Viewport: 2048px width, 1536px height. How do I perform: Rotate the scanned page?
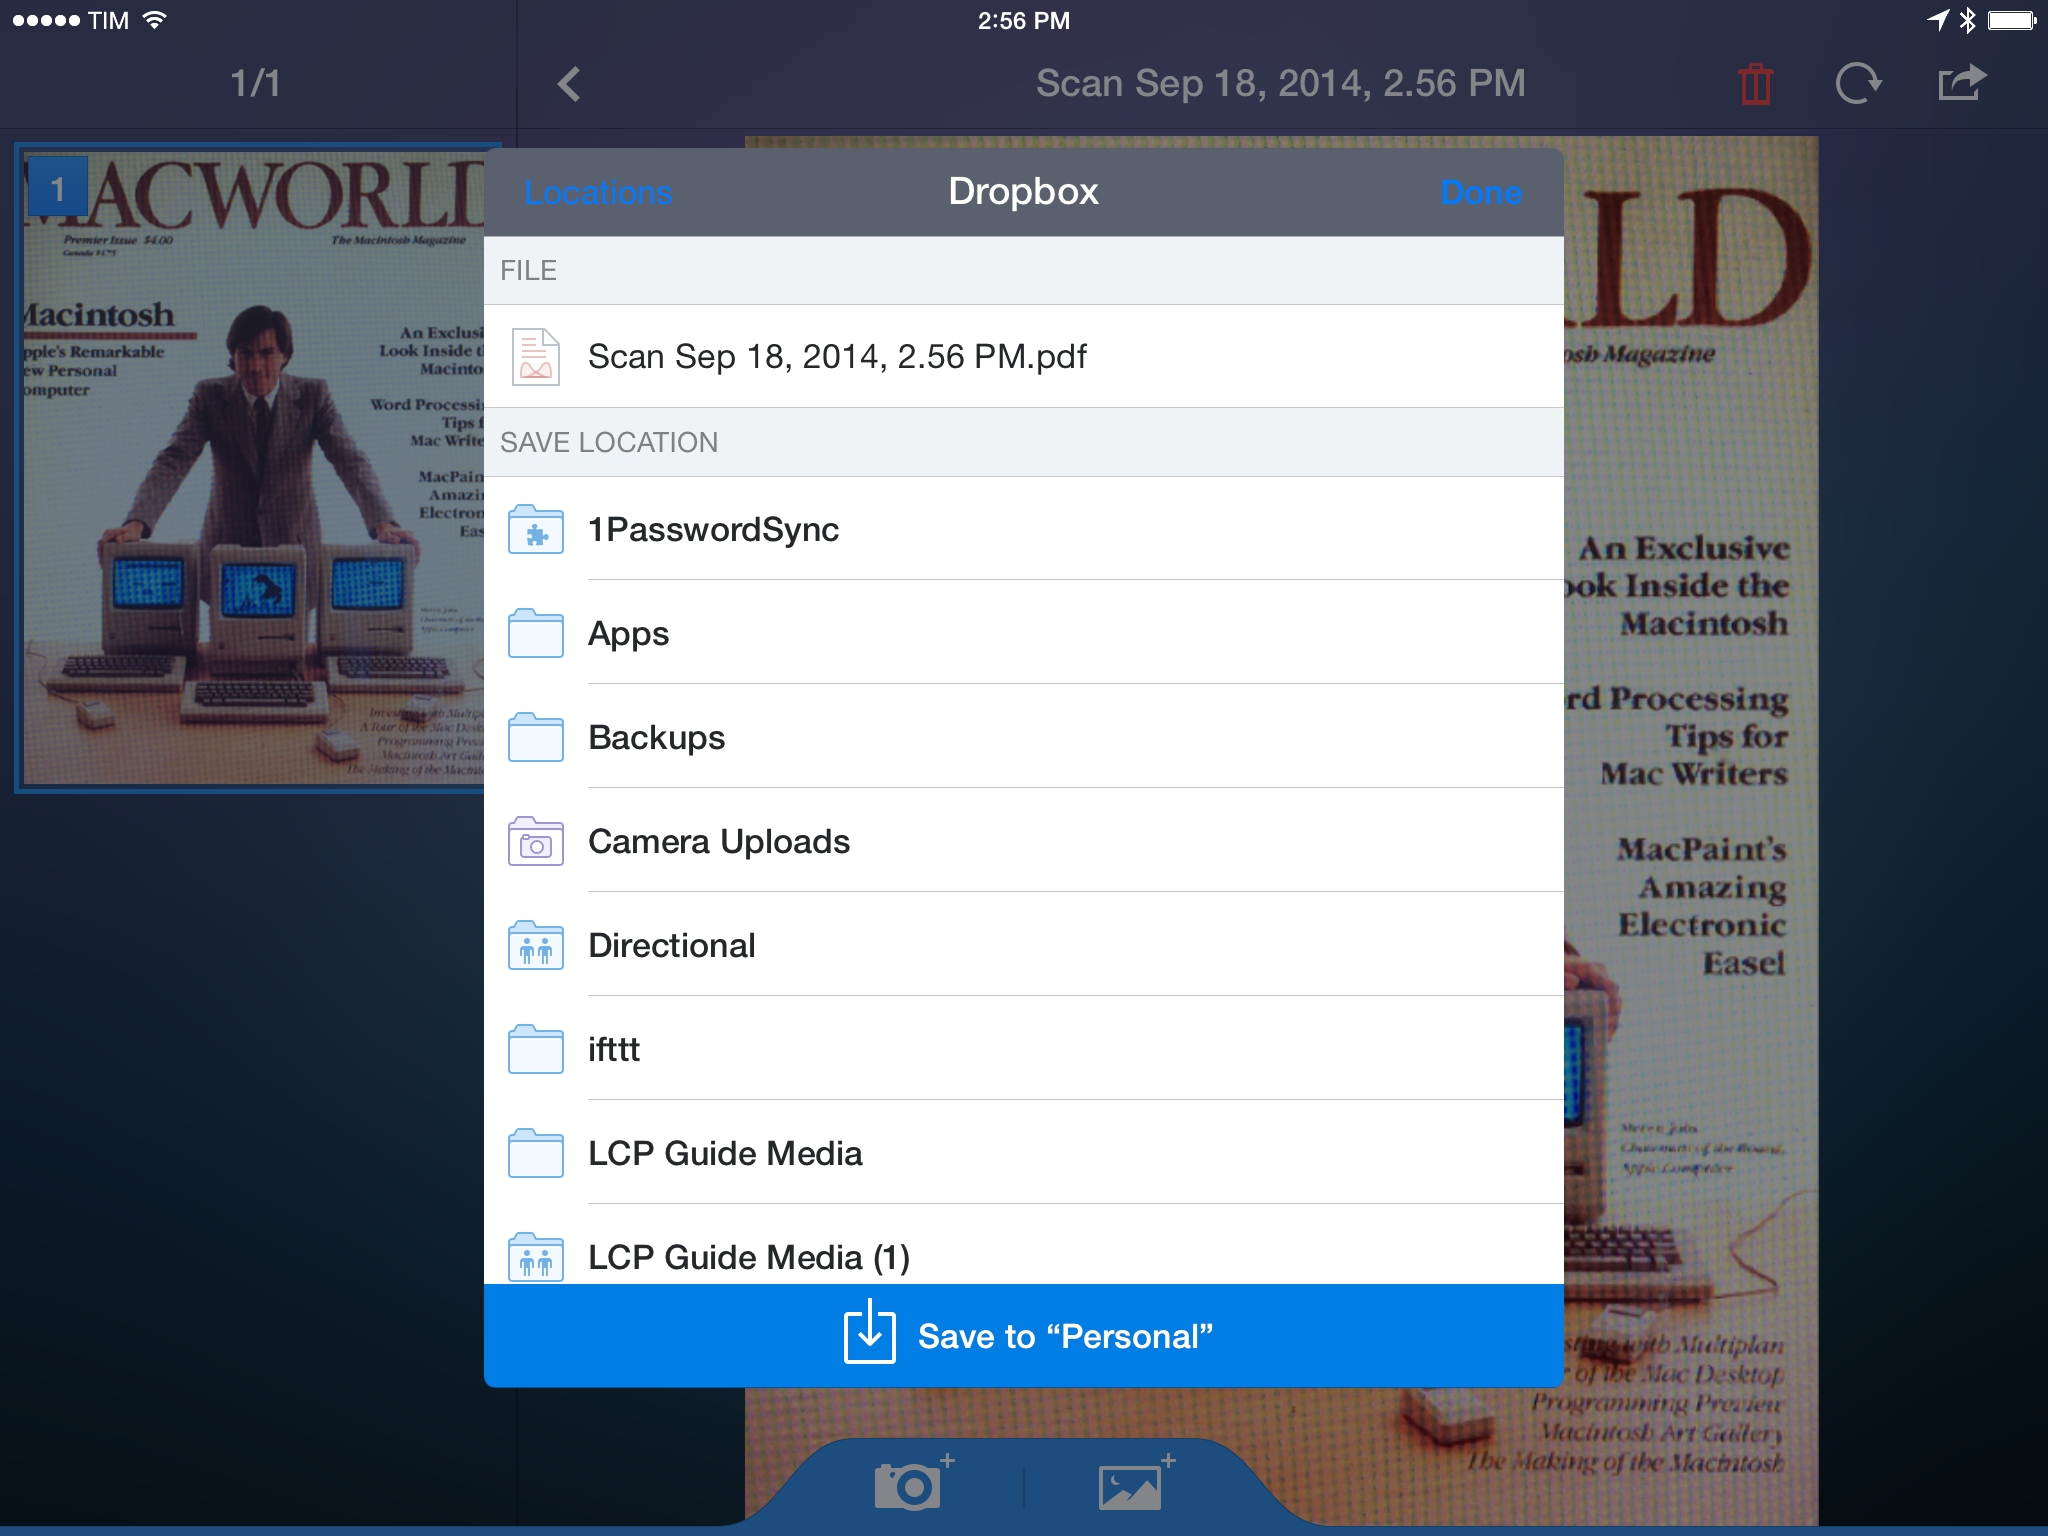coord(1859,84)
